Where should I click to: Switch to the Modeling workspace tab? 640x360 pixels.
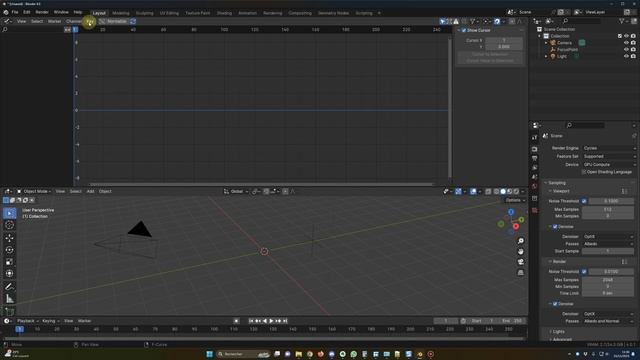[120, 13]
